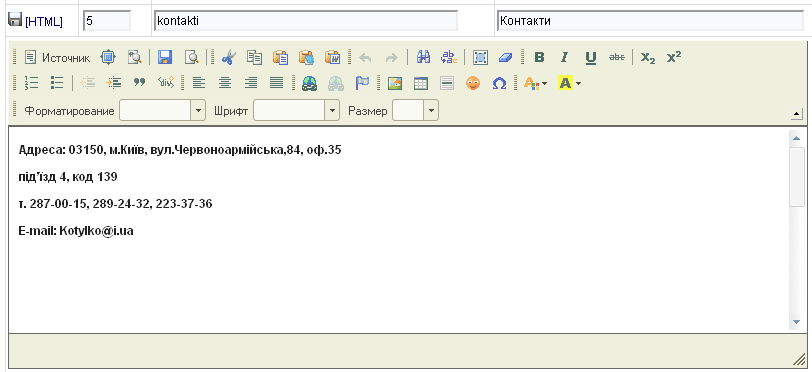Click the insert image icon
This screenshot has height=372, width=812.
tap(395, 83)
